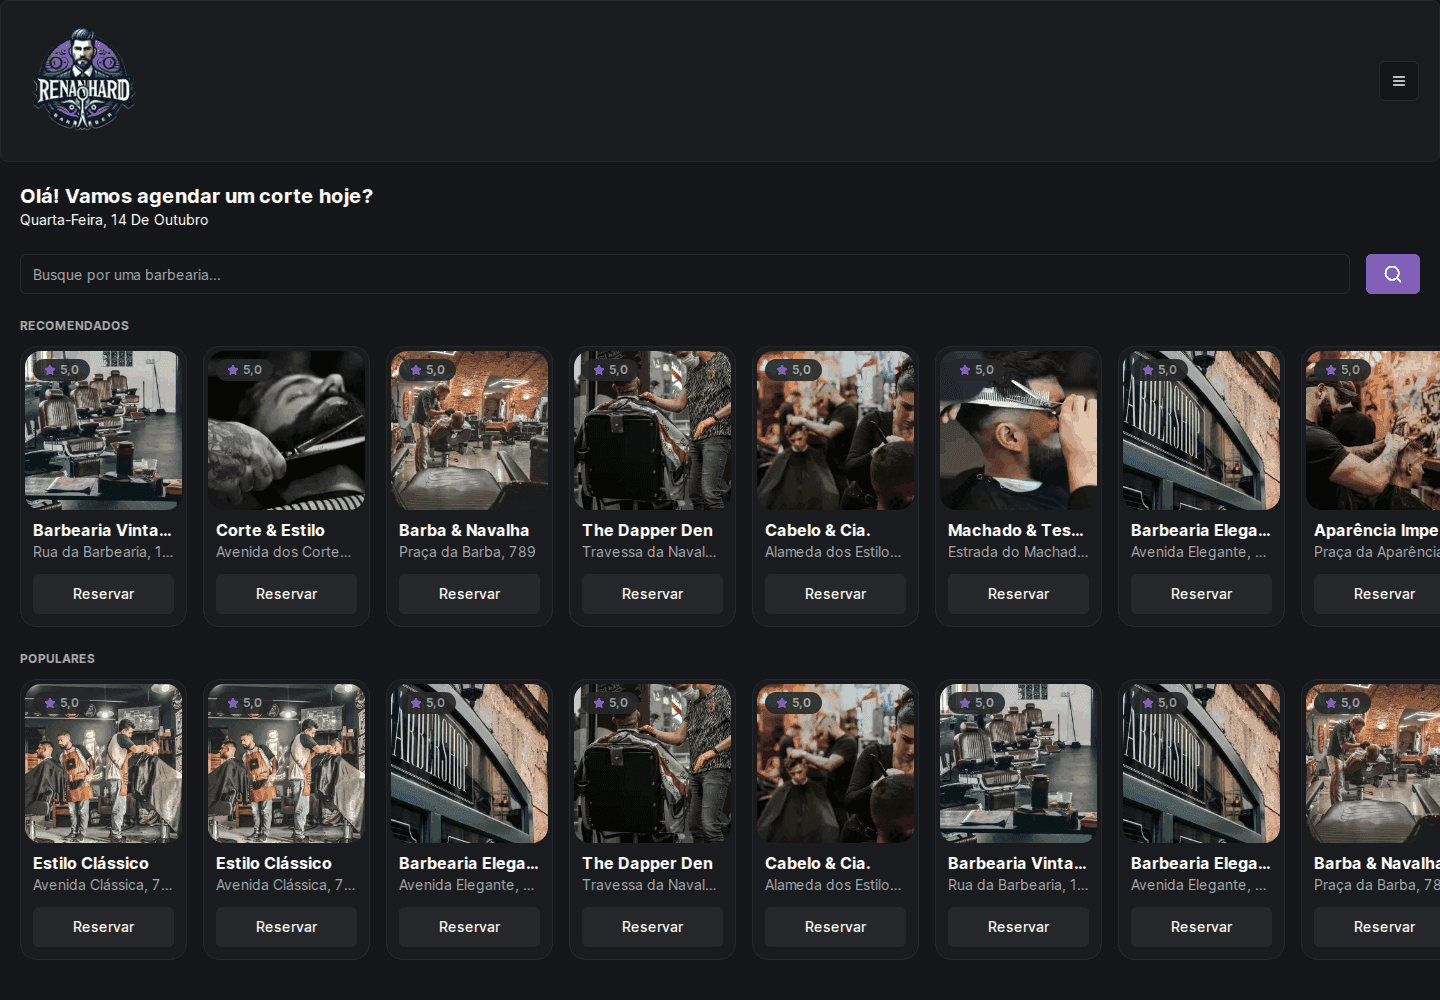The height and width of the screenshot is (1000, 1440).
Task: Click greeting 'Olá! Vamos agendar um corte hoje?'
Action: point(196,196)
